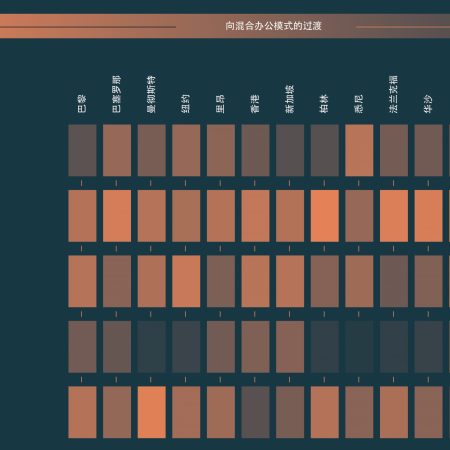Viewport: 450px width, 450px height.
Task: Select the second-row bright orange swatch under 柏林
Action: 325,216
